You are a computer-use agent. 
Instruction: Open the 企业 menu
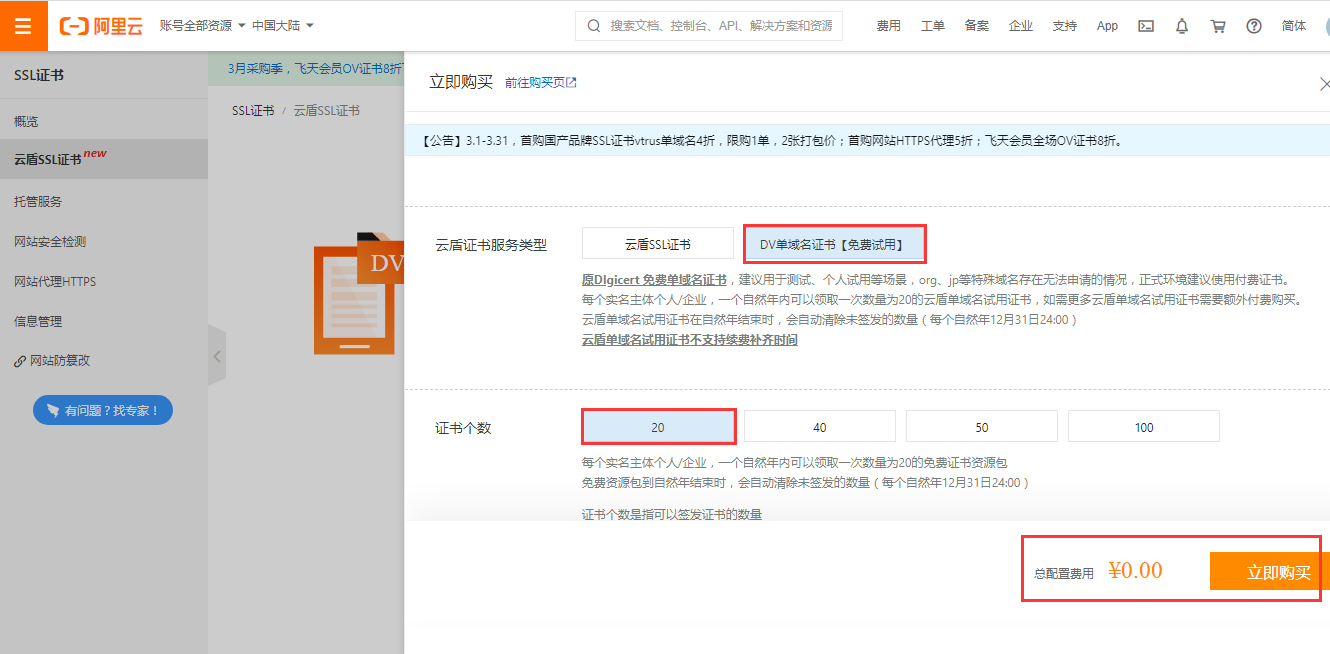pos(1020,26)
